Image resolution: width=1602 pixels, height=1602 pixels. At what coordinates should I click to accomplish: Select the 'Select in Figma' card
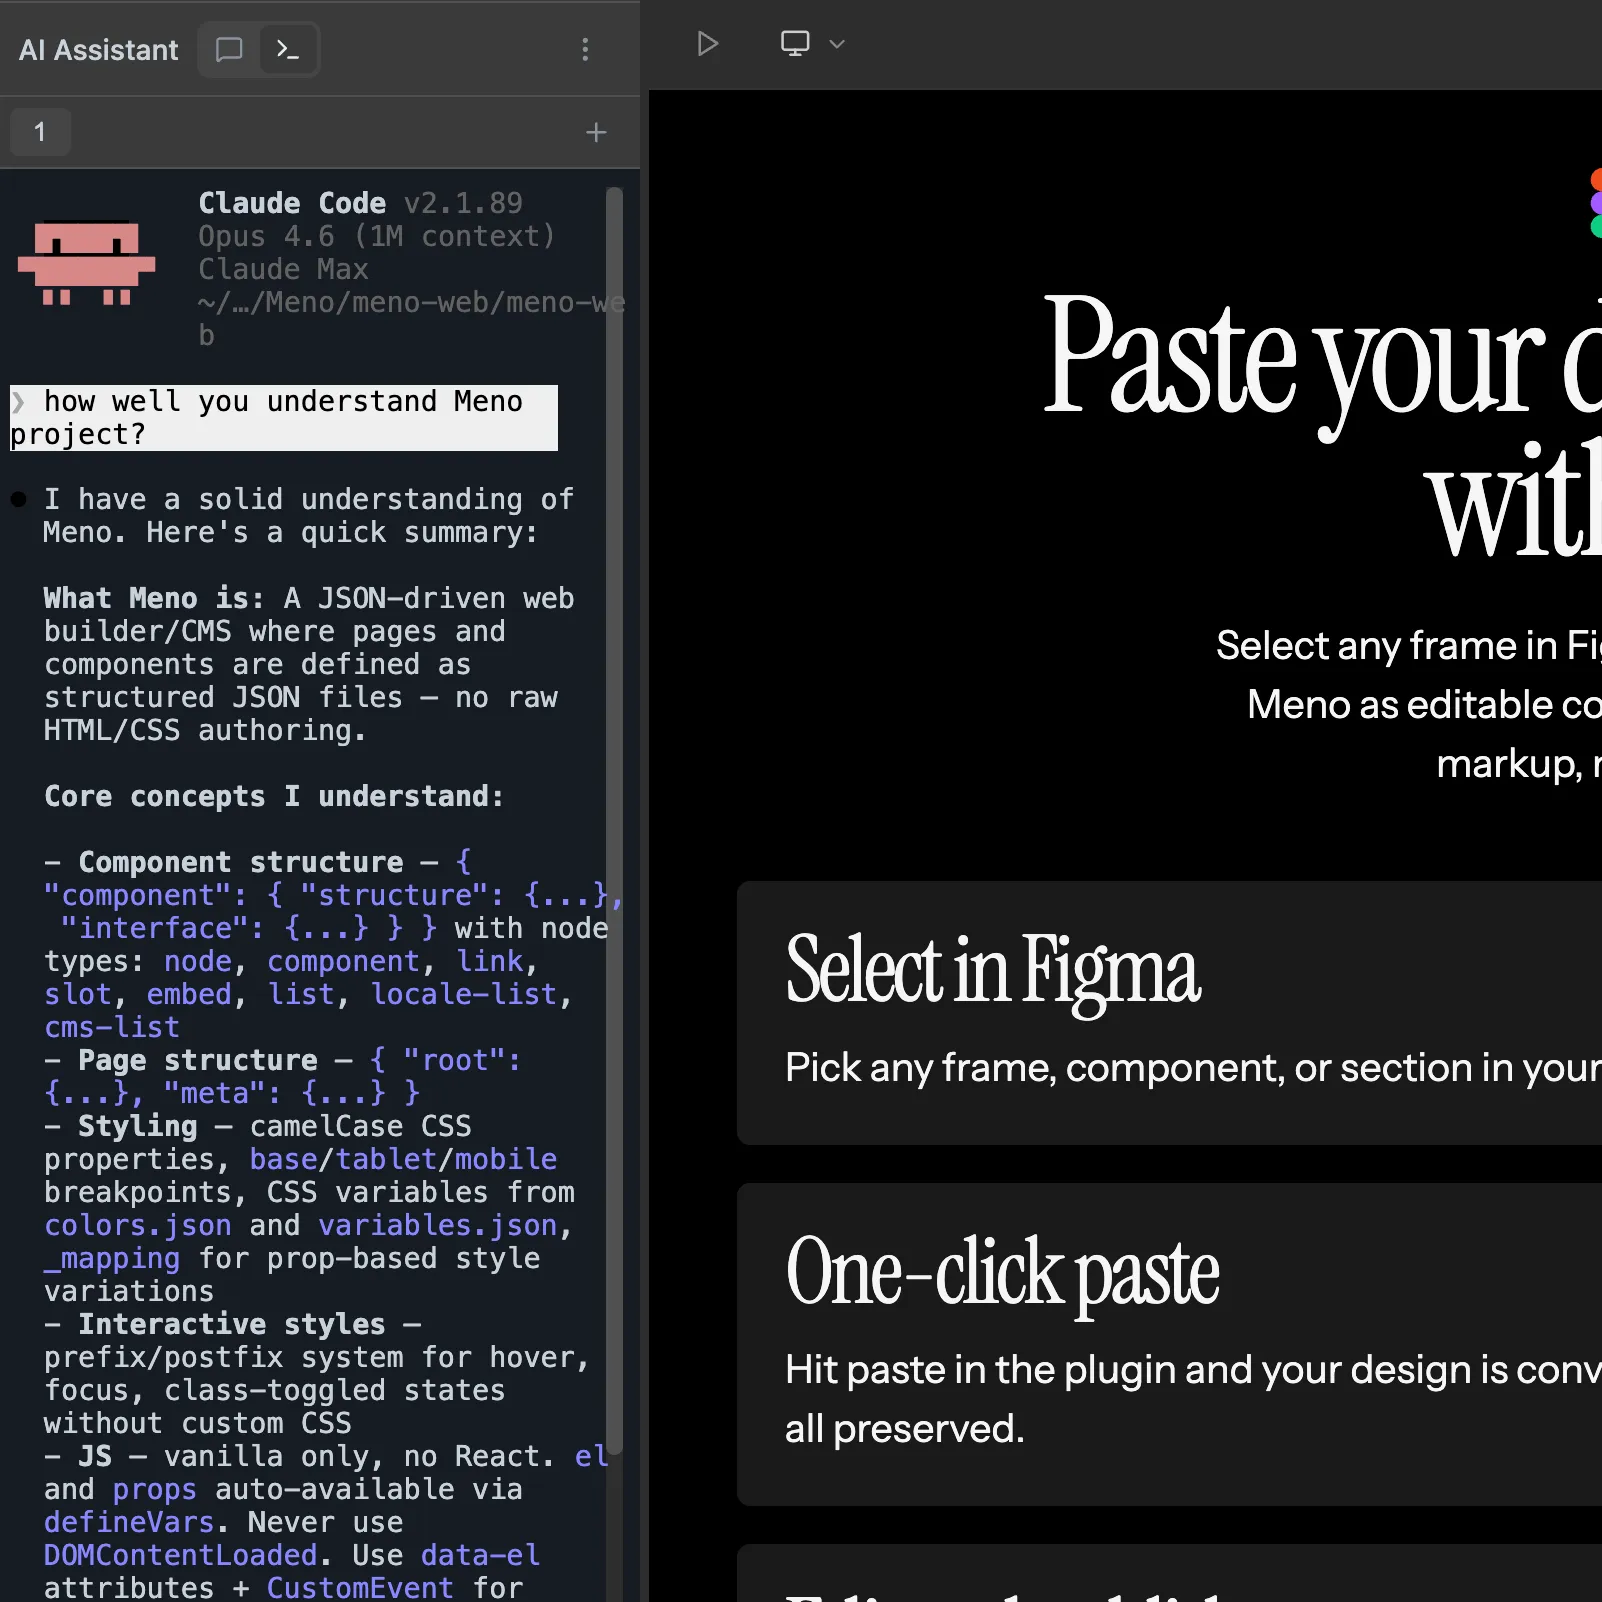click(1168, 1012)
